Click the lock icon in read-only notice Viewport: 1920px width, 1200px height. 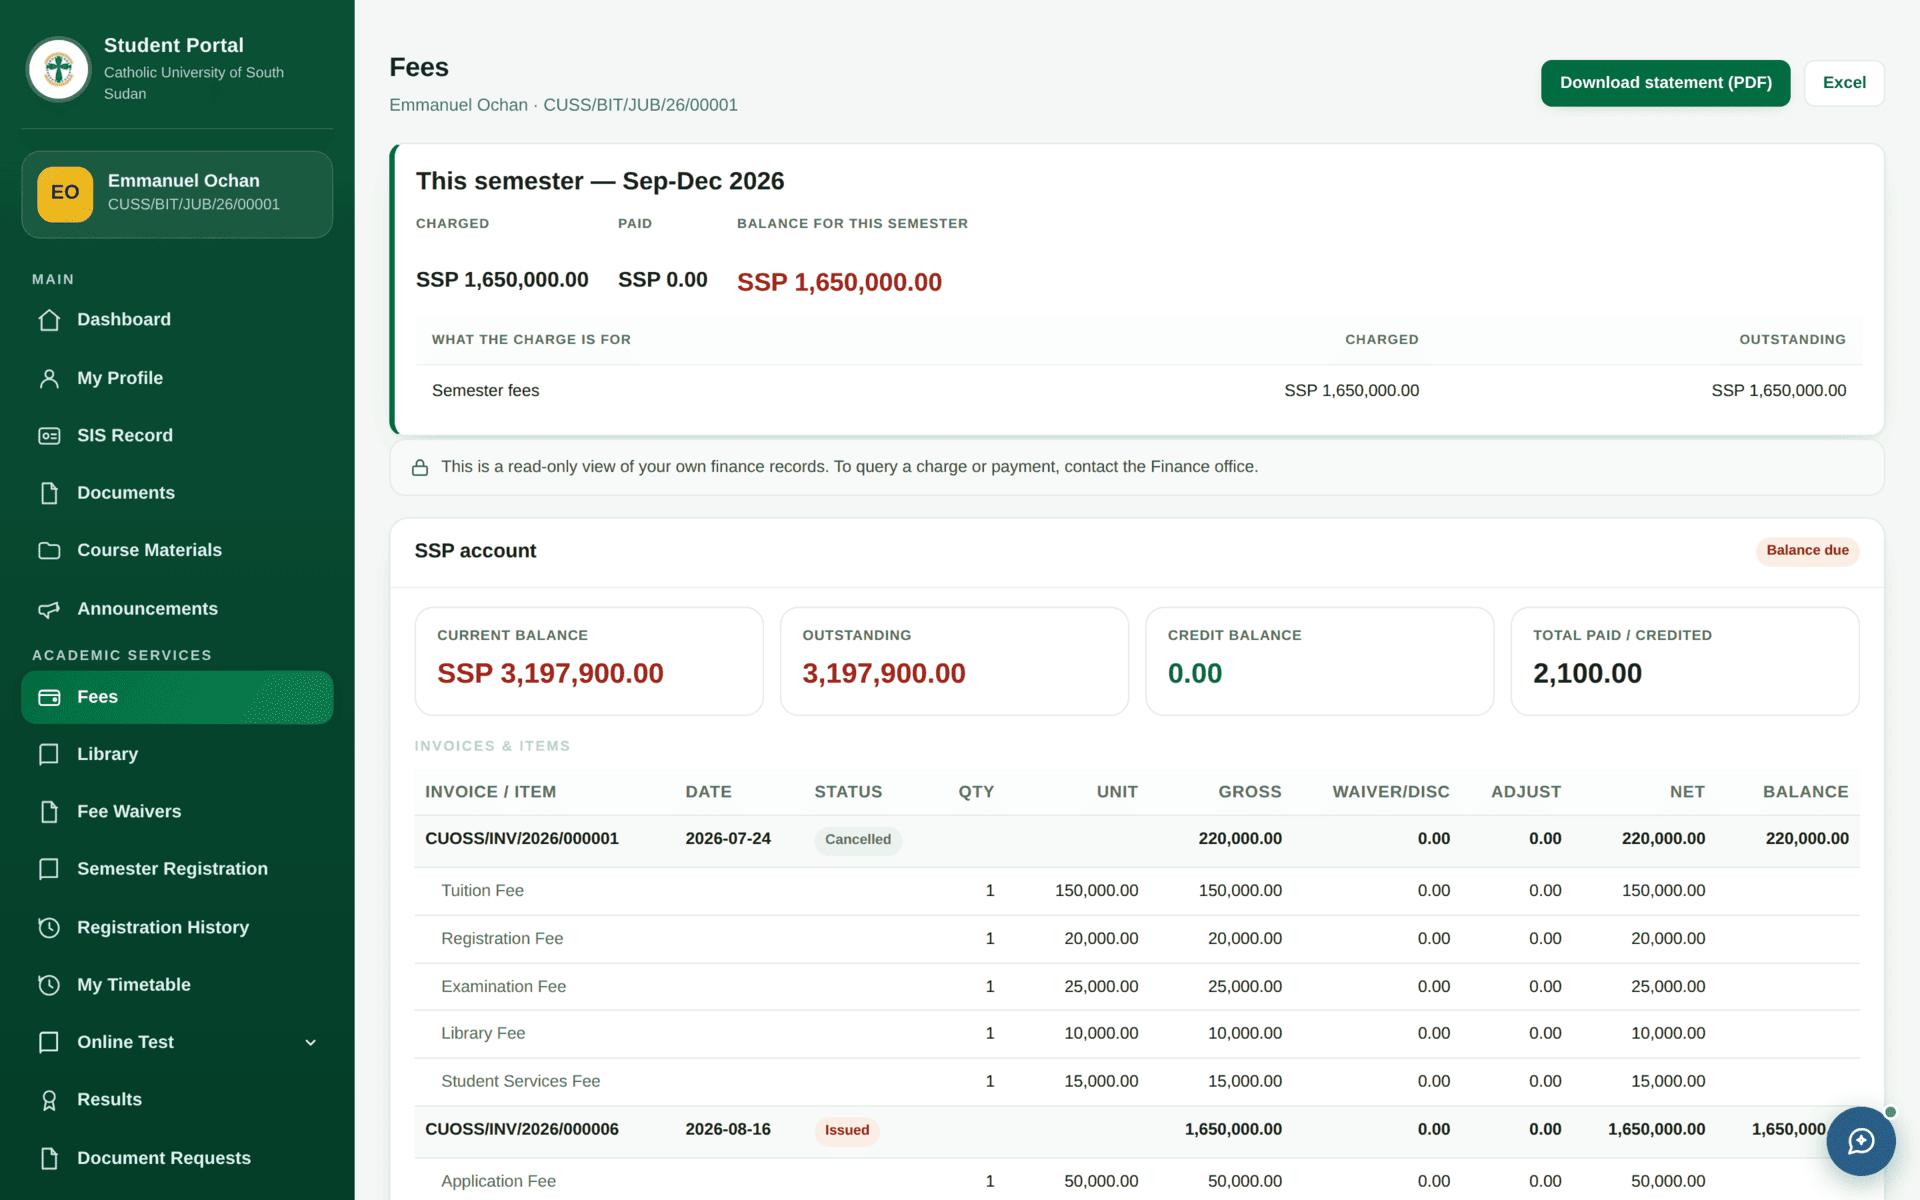(420, 467)
